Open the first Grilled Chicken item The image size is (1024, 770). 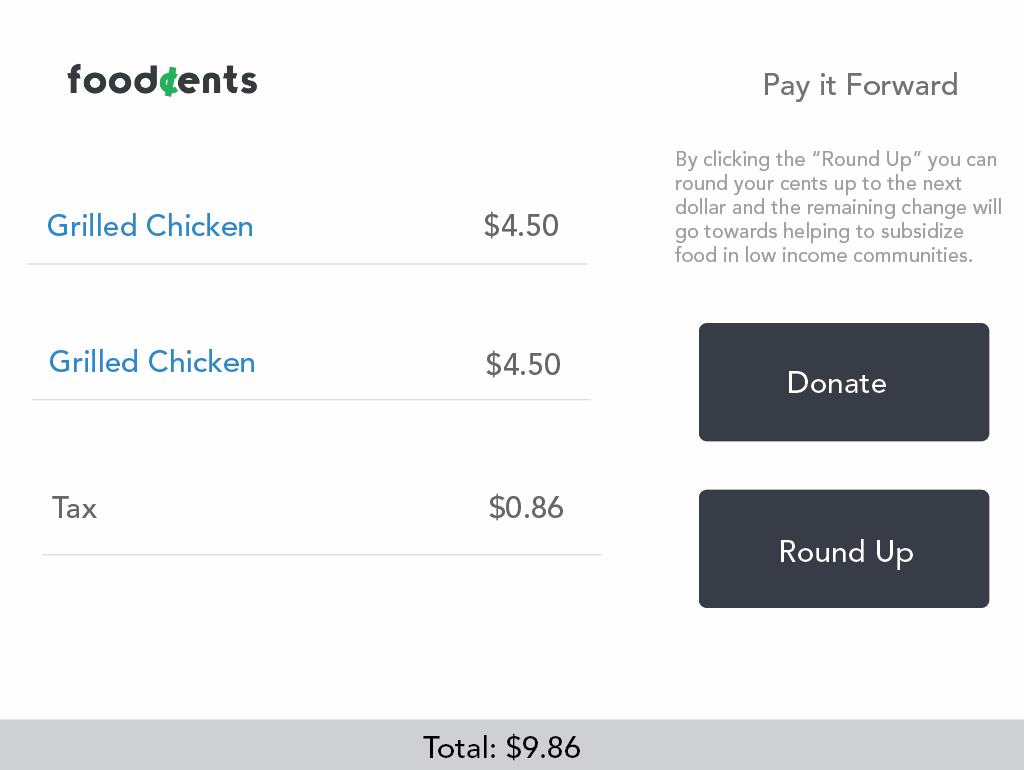[150, 226]
